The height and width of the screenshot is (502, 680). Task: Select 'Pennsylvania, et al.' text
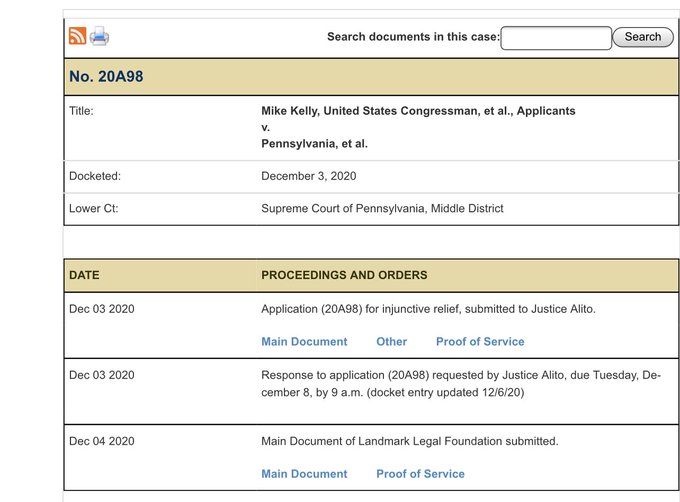314,144
